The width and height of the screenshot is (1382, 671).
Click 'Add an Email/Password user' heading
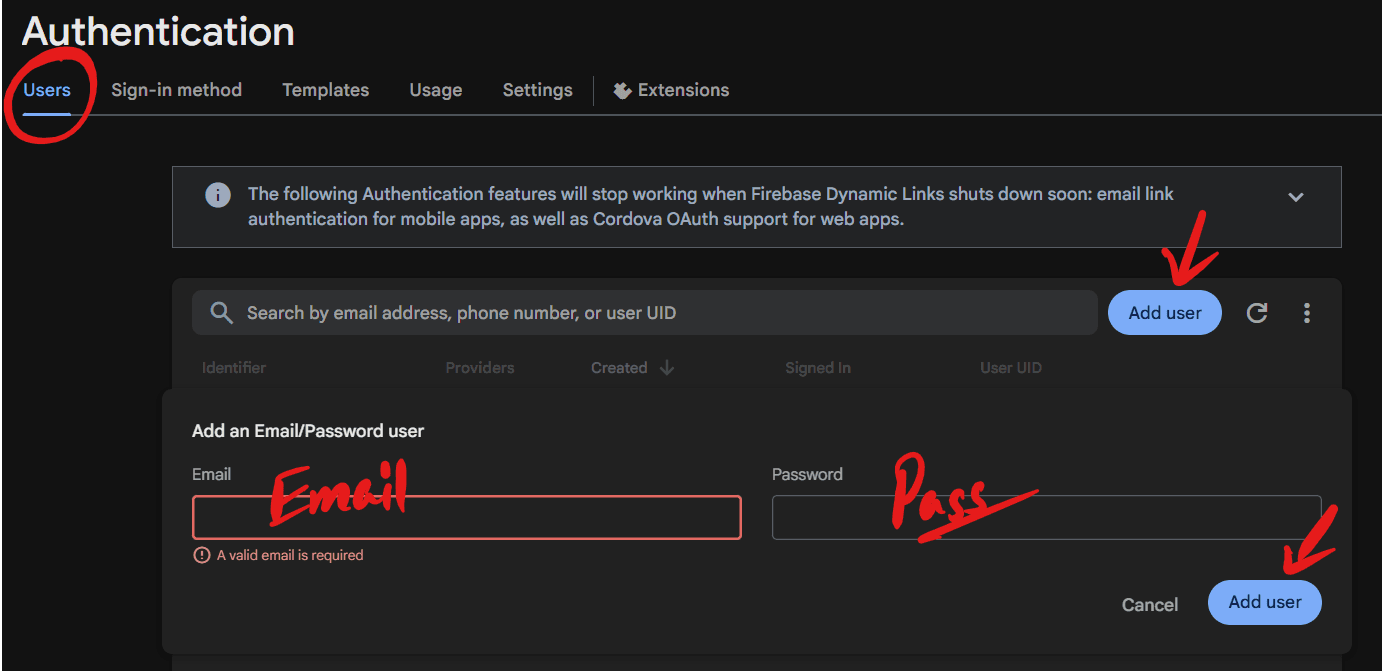(308, 431)
